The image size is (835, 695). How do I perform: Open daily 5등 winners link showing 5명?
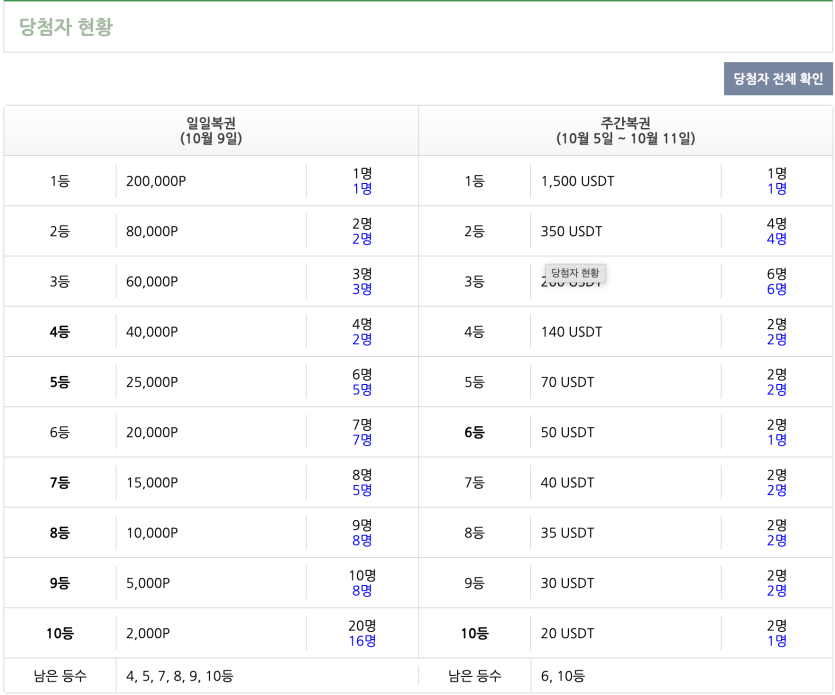[x=362, y=389]
